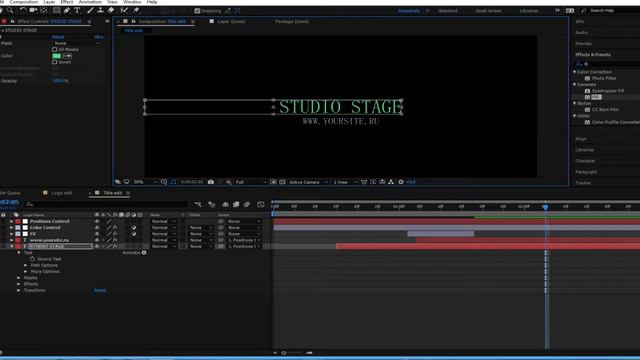Check the Invert checkbox

(55, 62)
